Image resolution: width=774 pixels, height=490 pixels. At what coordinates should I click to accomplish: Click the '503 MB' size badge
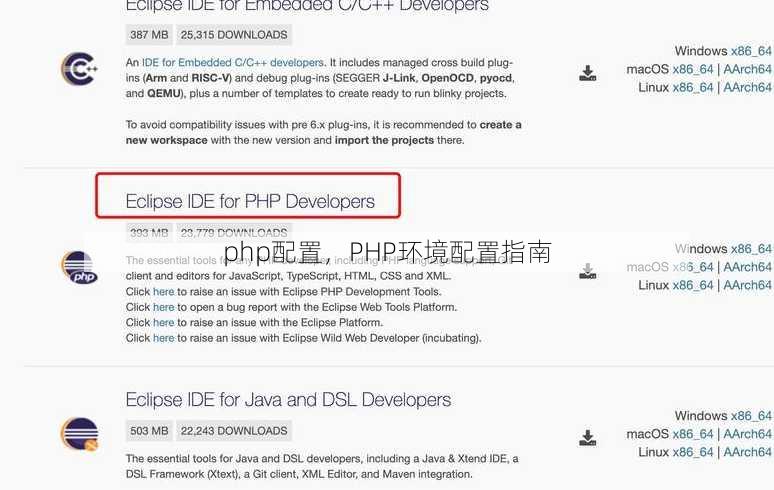[149, 431]
